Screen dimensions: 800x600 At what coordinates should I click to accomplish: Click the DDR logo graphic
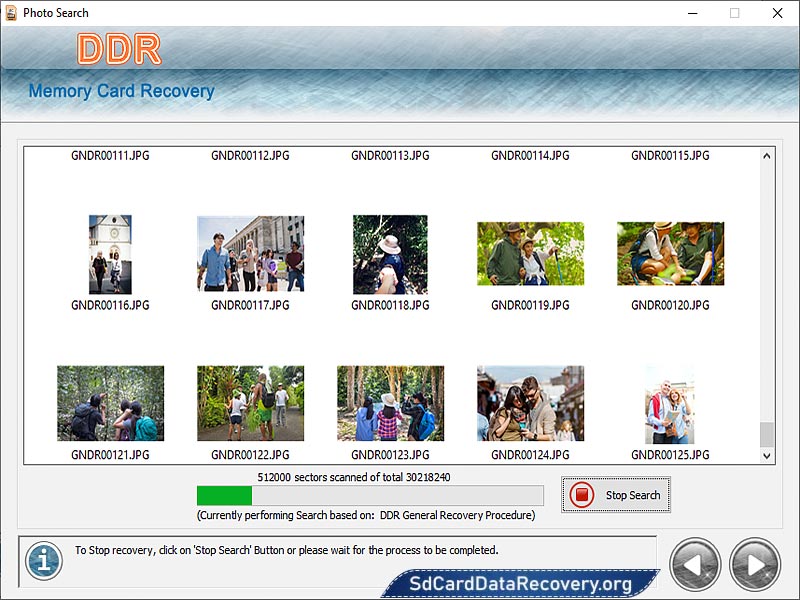coord(120,46)
